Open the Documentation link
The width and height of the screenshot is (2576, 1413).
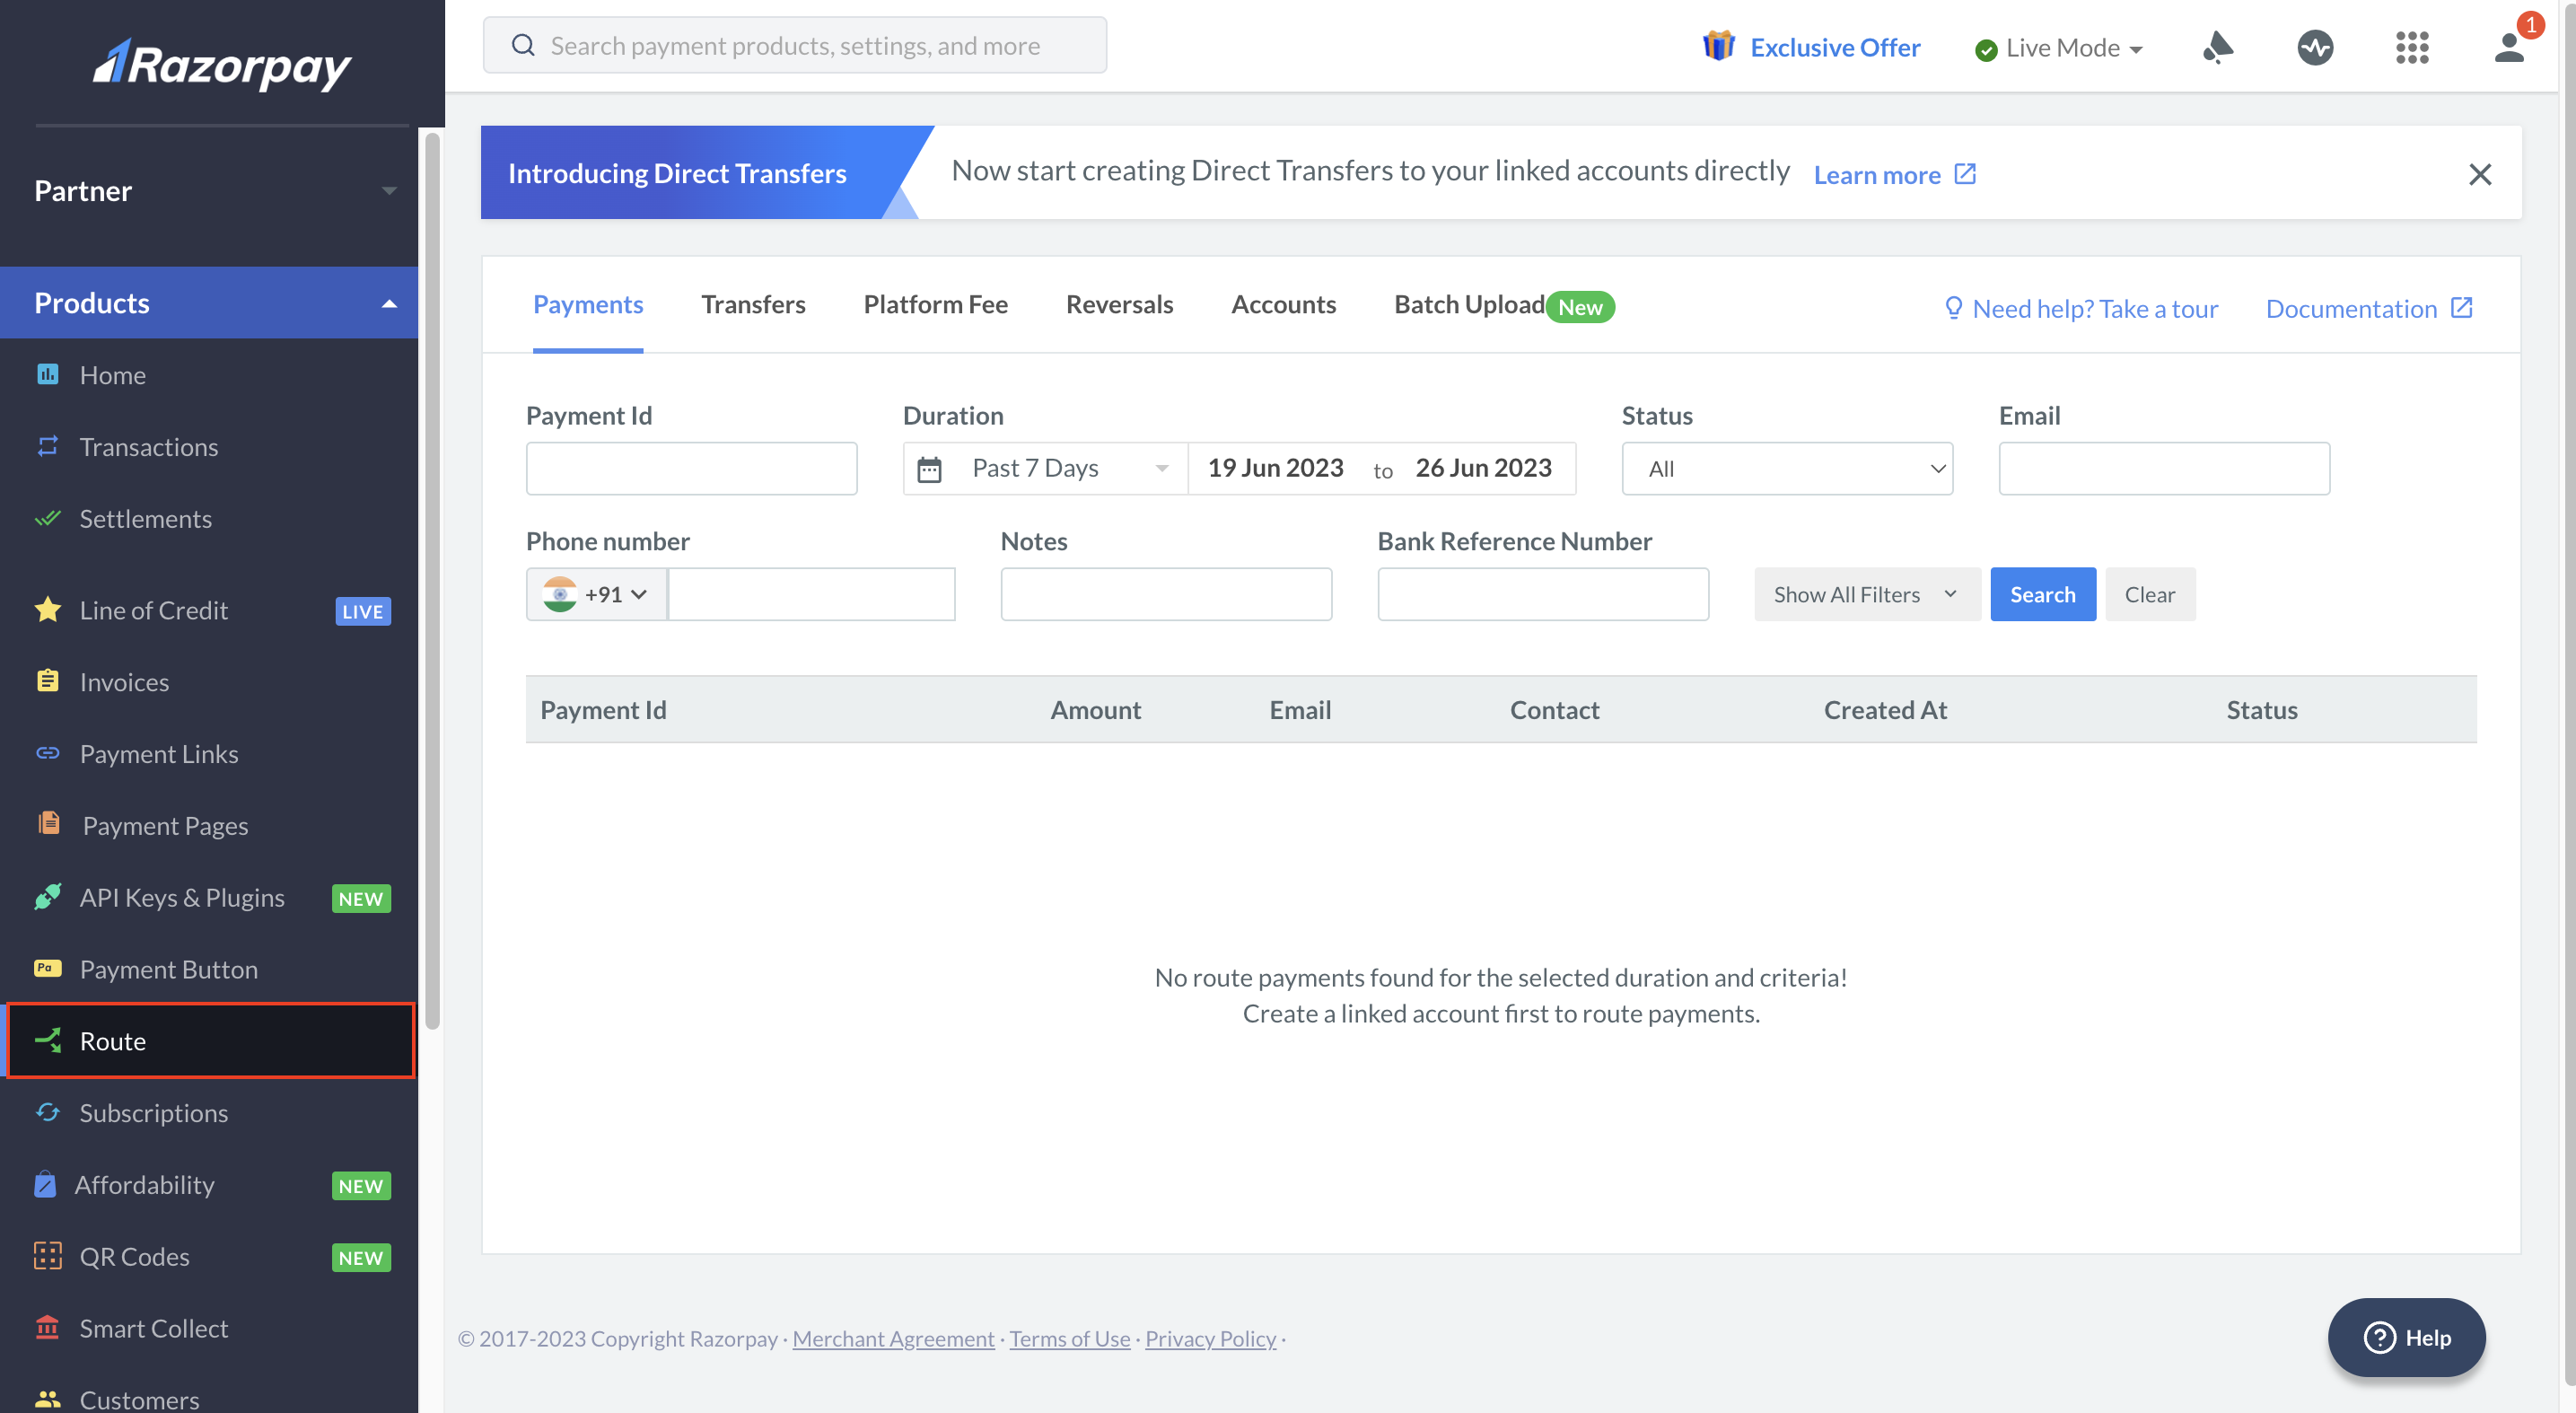click(x=2369, y=308)
